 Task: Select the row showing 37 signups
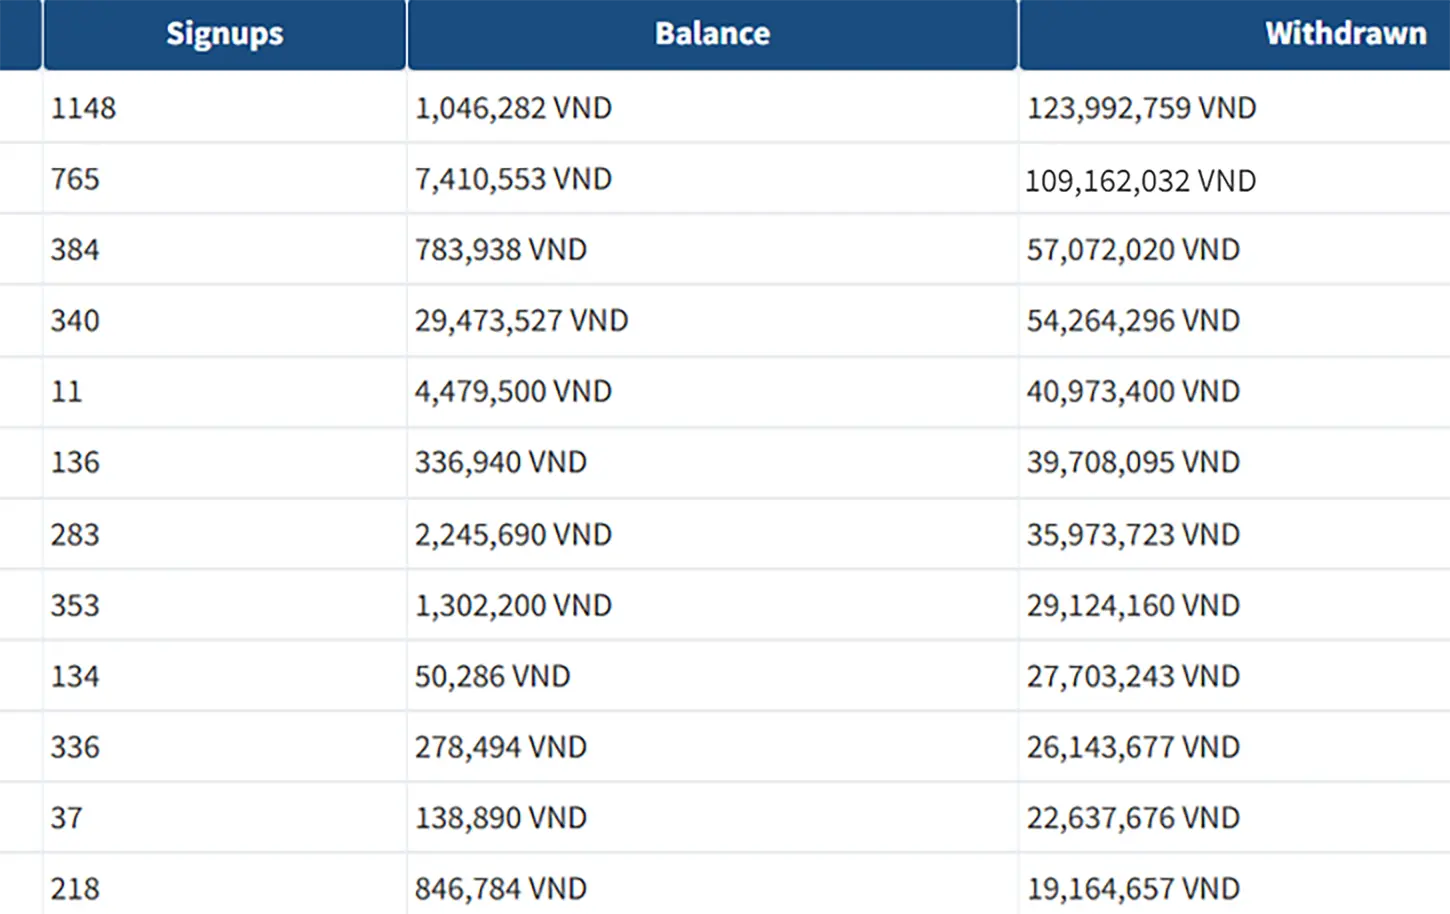point(66,818)
